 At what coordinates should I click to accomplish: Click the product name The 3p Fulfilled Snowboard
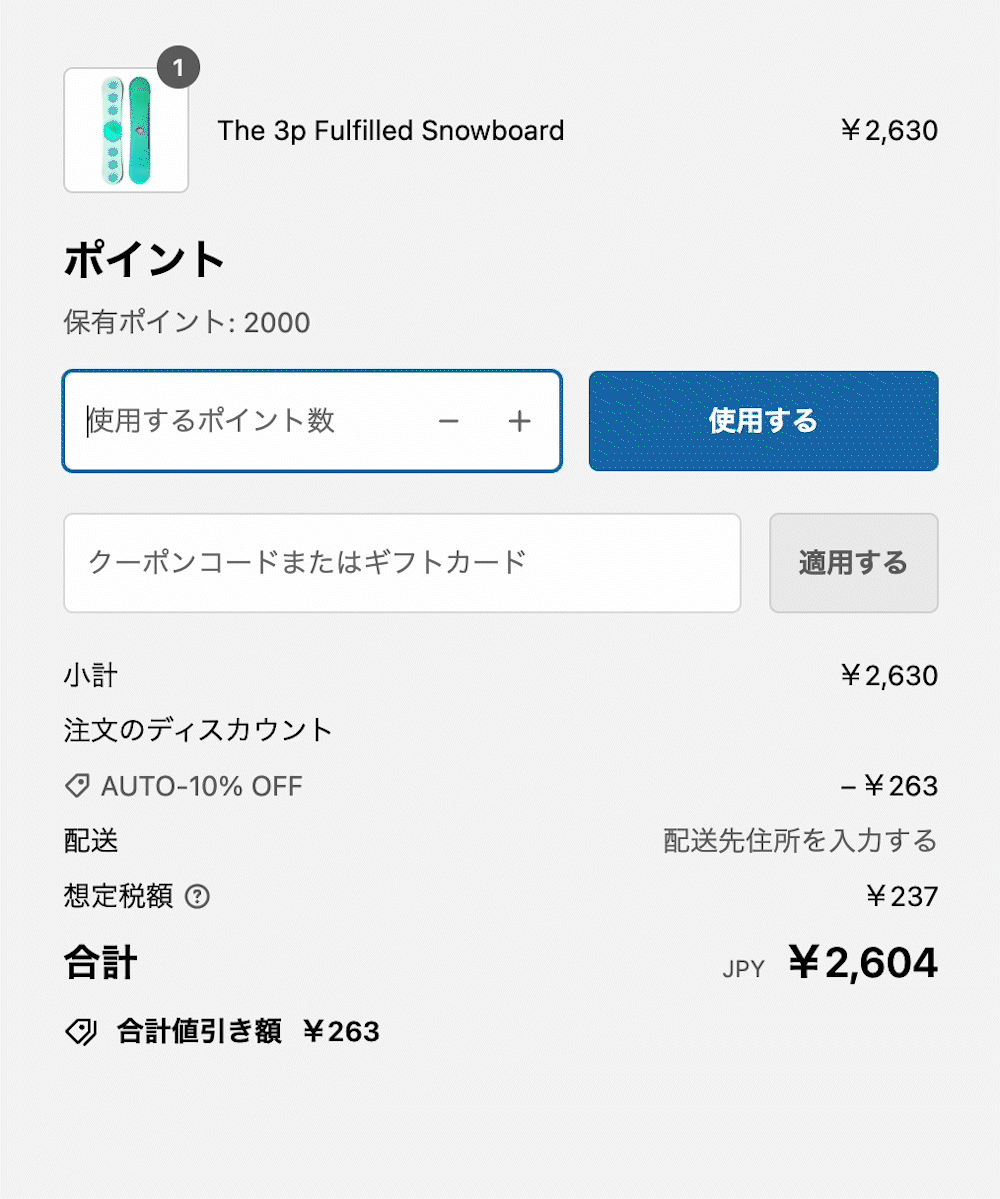(x=391, y=130)
